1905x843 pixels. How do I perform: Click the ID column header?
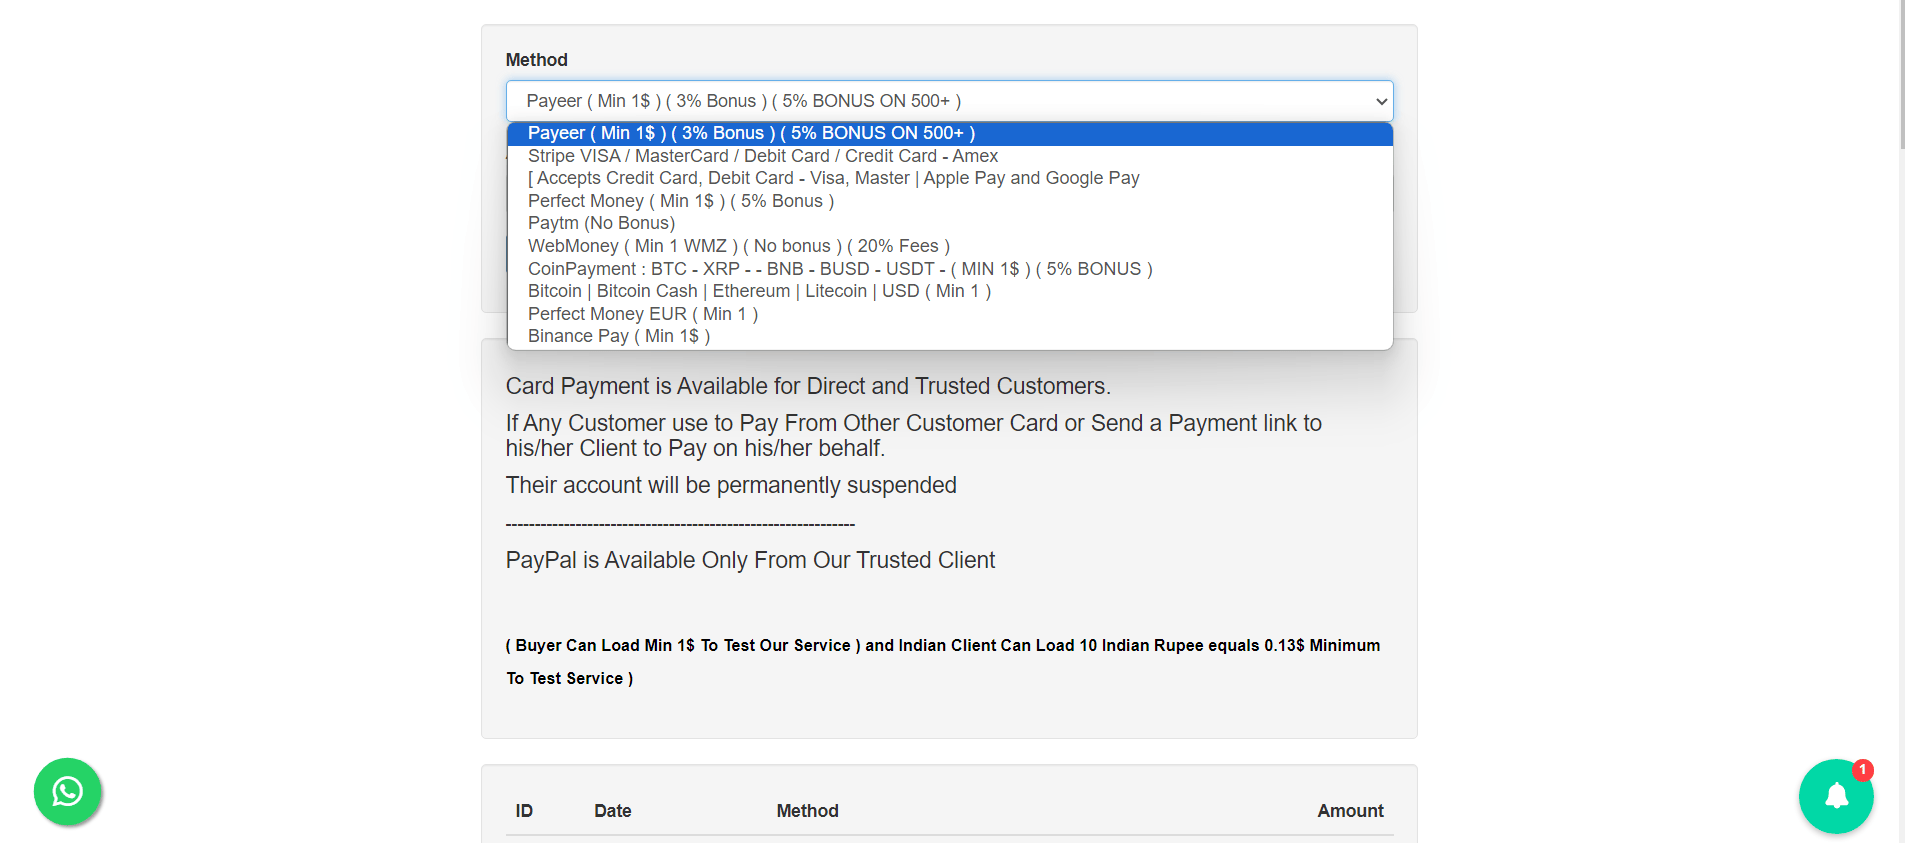[x=524, y=811]
